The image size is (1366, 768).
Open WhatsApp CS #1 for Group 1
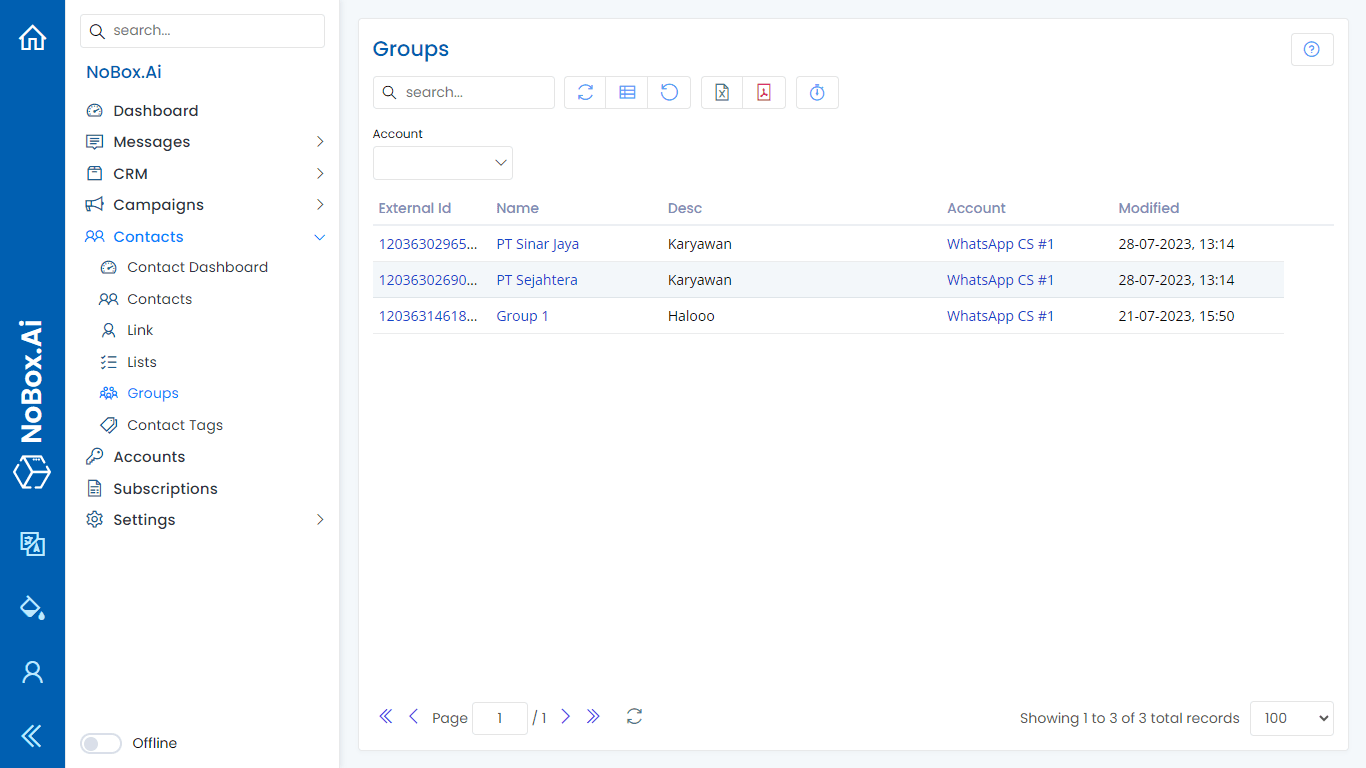pos(1000,315)
